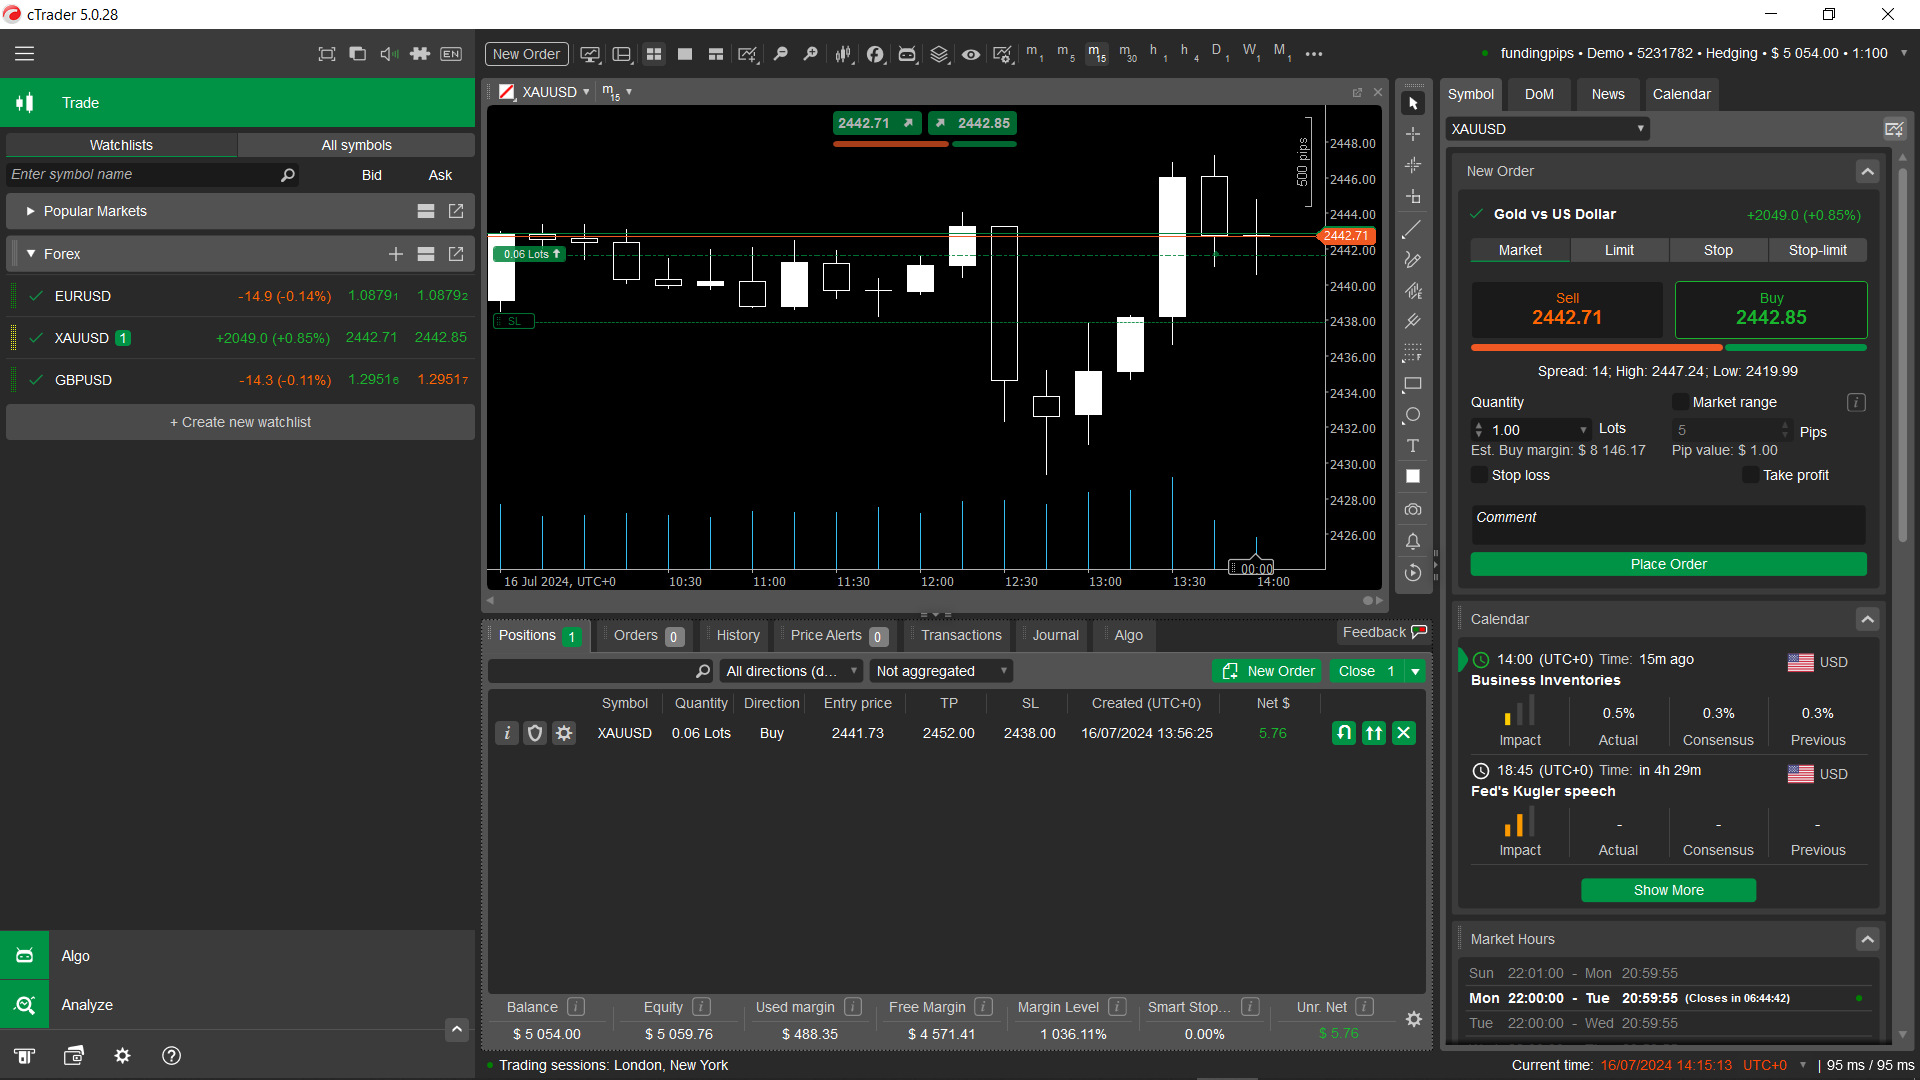Select the m30 timeframe

[x=1127, y=53]
